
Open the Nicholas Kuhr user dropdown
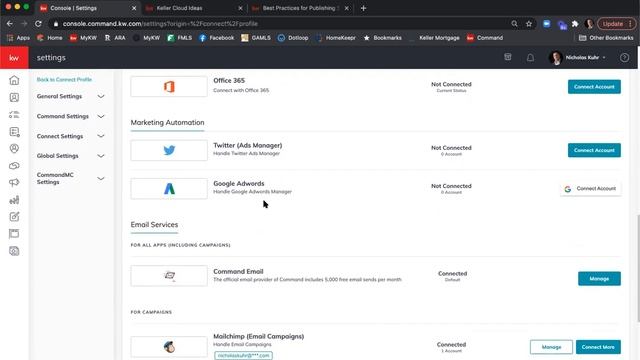click(x=577, y=58)
